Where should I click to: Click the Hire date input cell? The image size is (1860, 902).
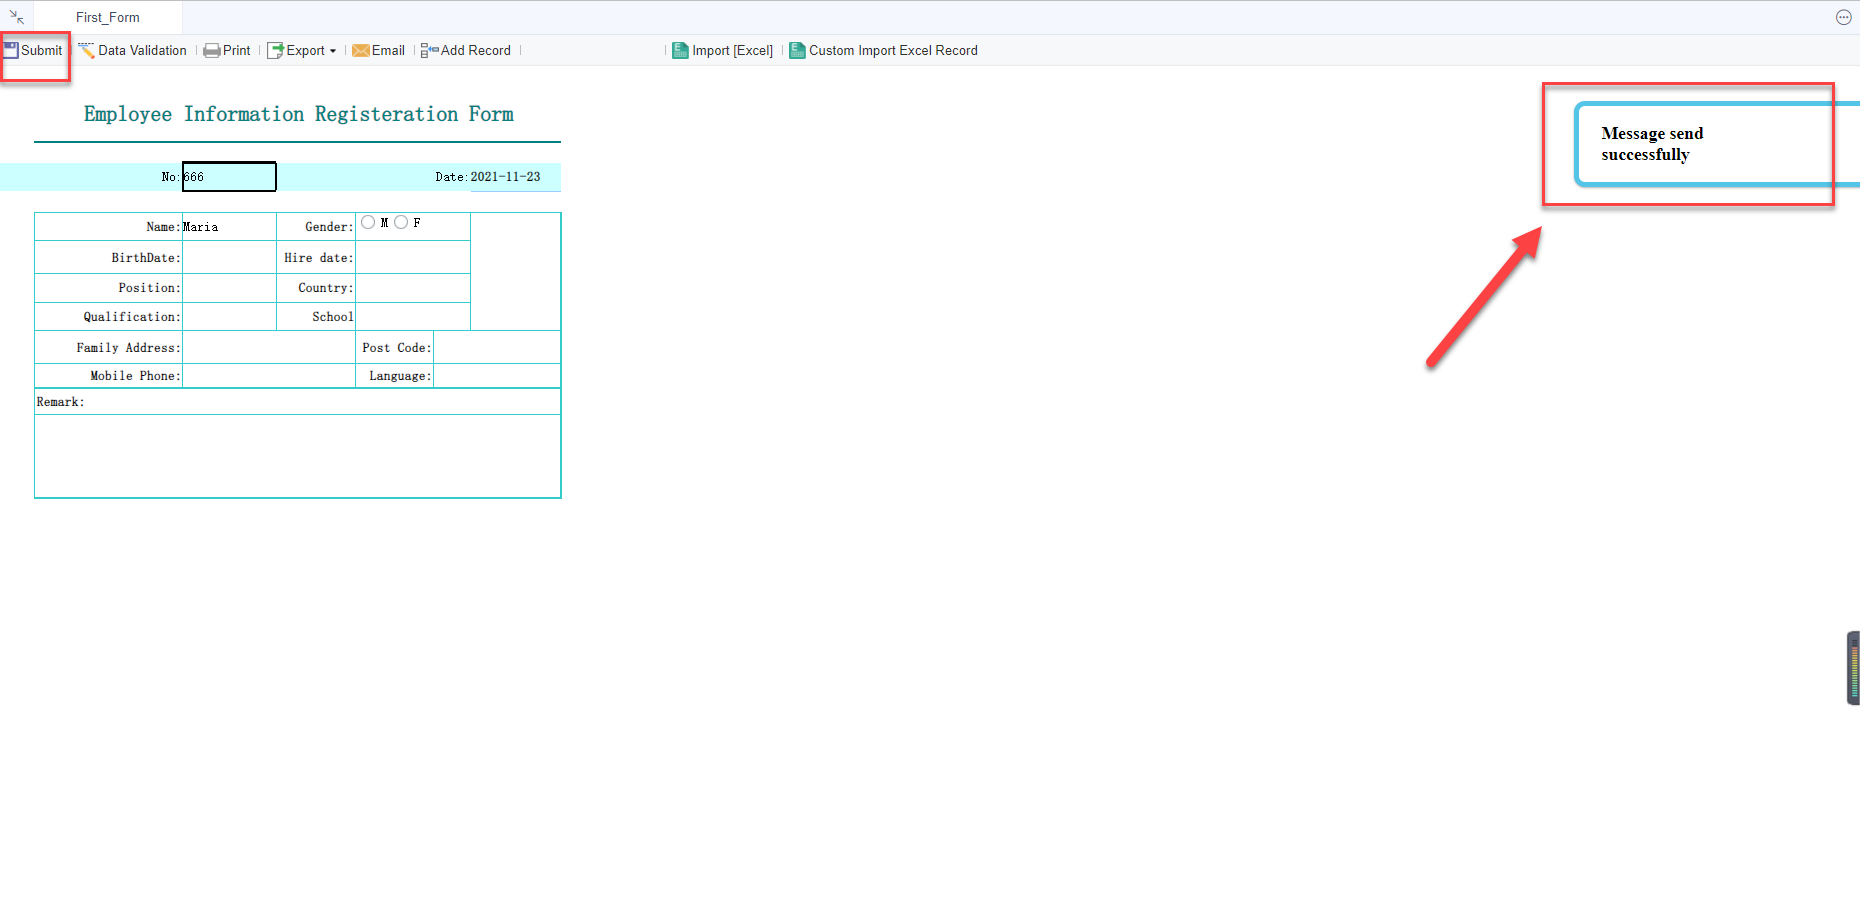413,258
